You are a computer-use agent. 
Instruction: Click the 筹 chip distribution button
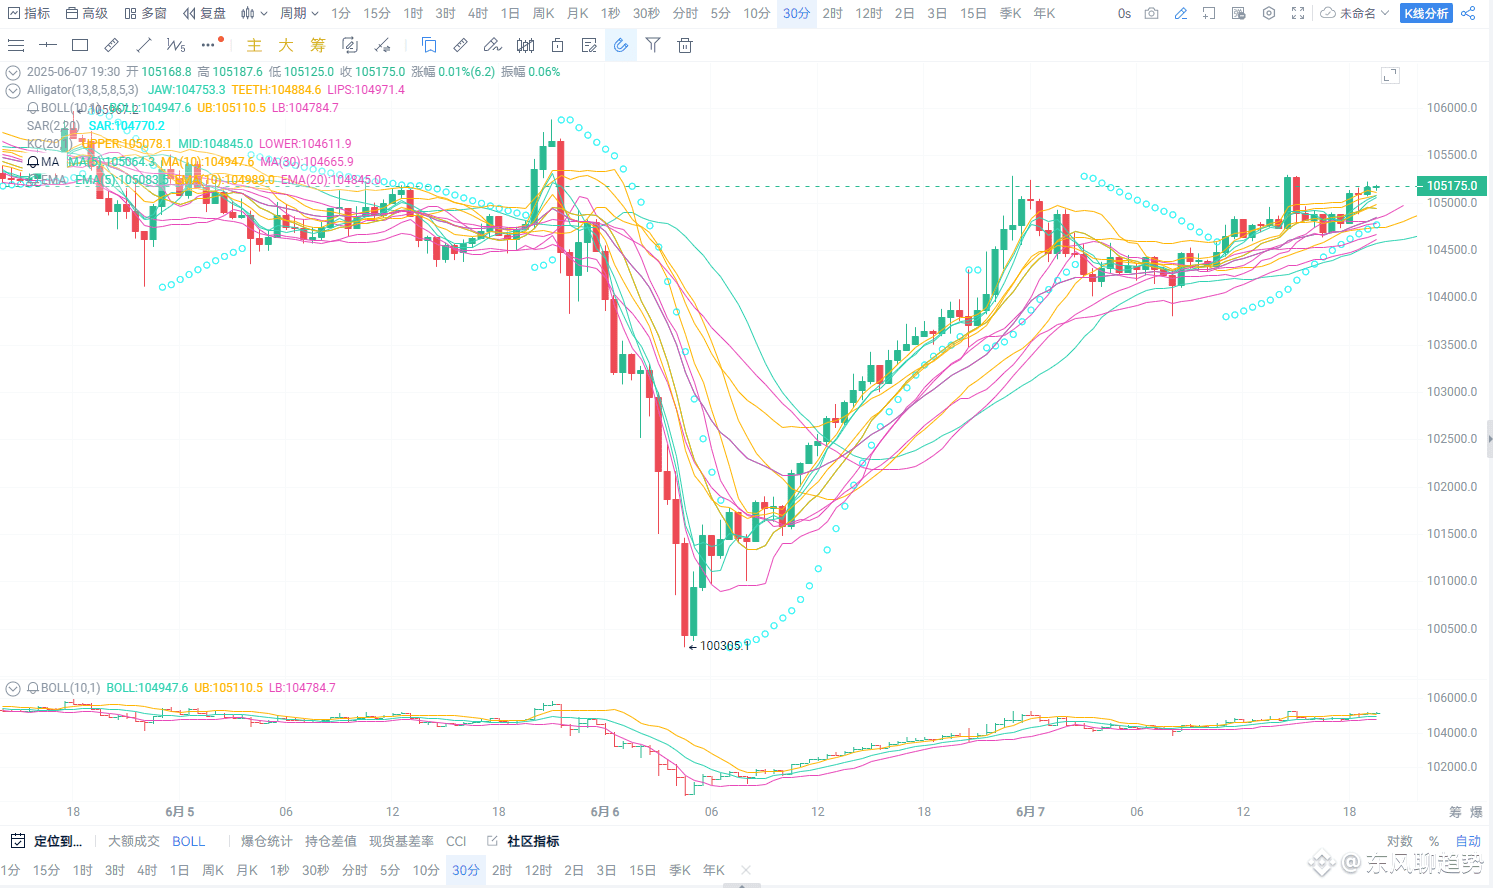pos(318,45)
